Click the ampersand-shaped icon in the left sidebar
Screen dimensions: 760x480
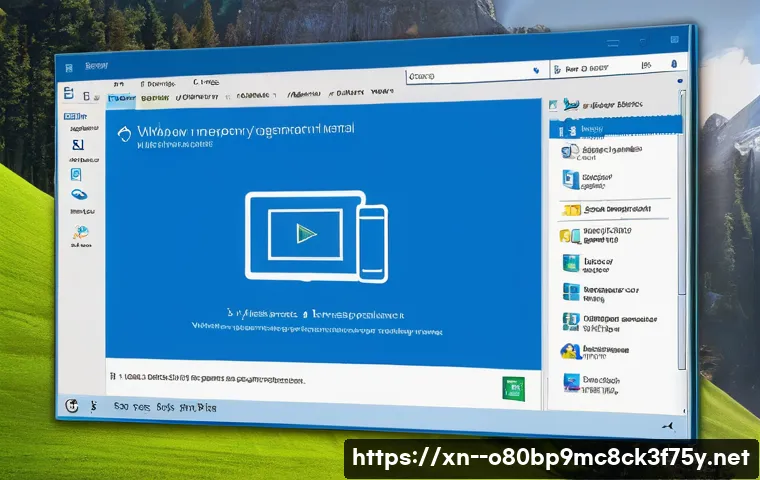pyautogui.click(x=78, y=144)
